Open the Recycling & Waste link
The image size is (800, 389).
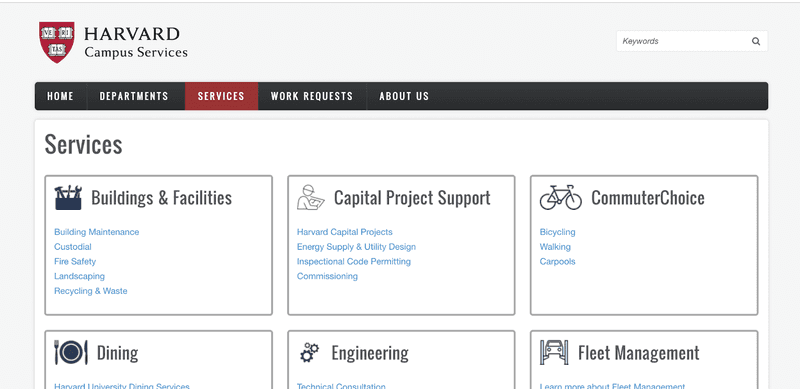pos(91,291)
